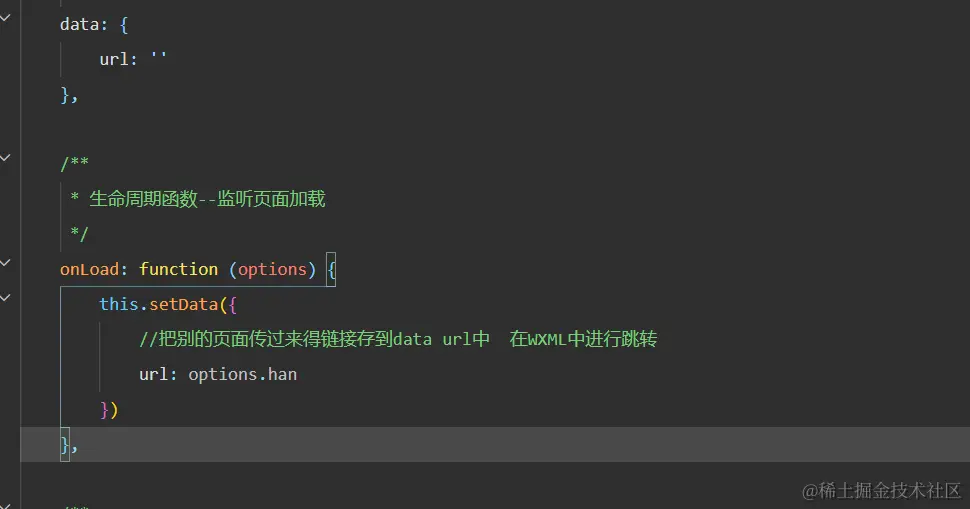Place cursor inside the empty url string quotes
This screenshot has width=970, height=509.
coord(158,59)
